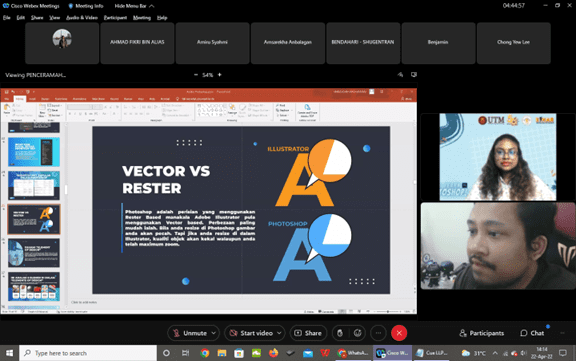Click the annotate icon above shared screen
The width and height of the screenshot is (576, 361).
point(400,75)
